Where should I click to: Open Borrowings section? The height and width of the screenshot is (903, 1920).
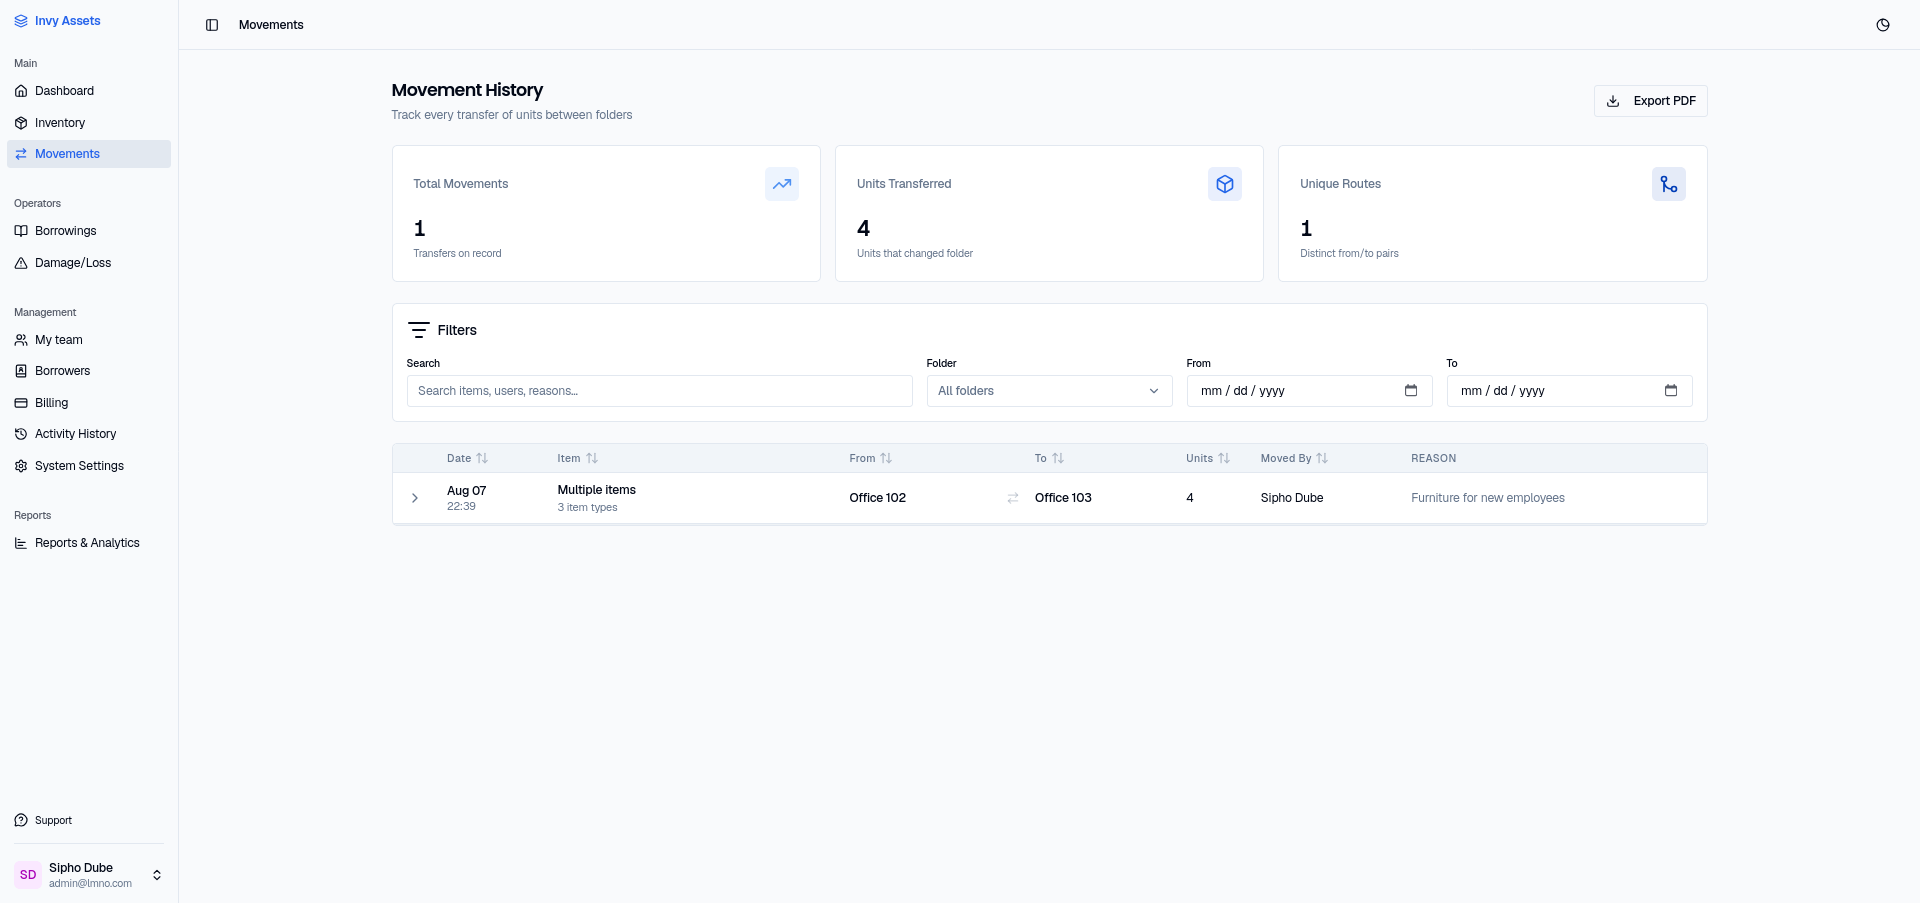point(89,231)
